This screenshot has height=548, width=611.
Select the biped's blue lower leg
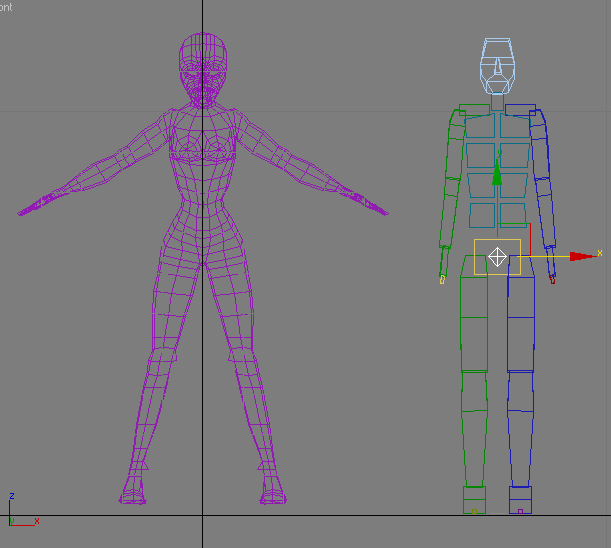[x=521, y=428]
